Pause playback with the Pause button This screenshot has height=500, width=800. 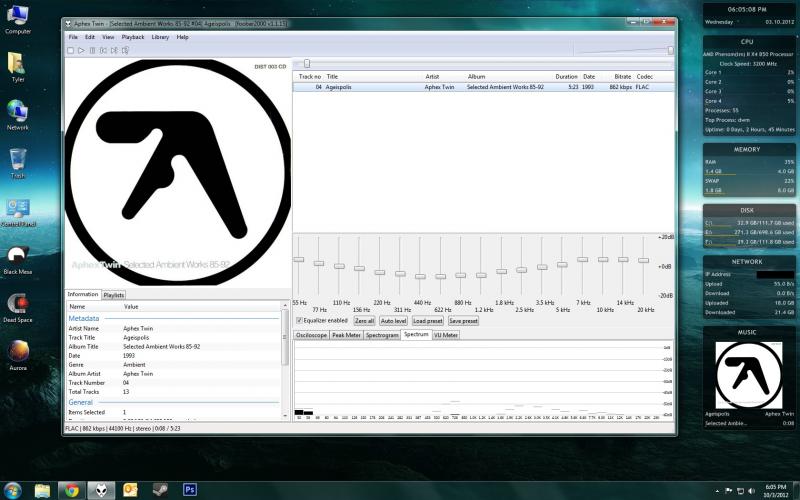pos(92,51)
